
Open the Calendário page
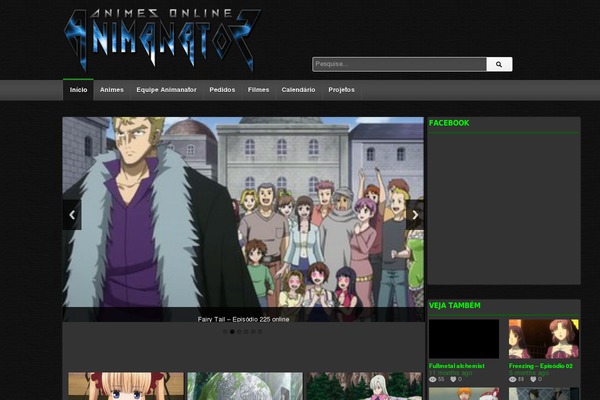tap(298, 90)
